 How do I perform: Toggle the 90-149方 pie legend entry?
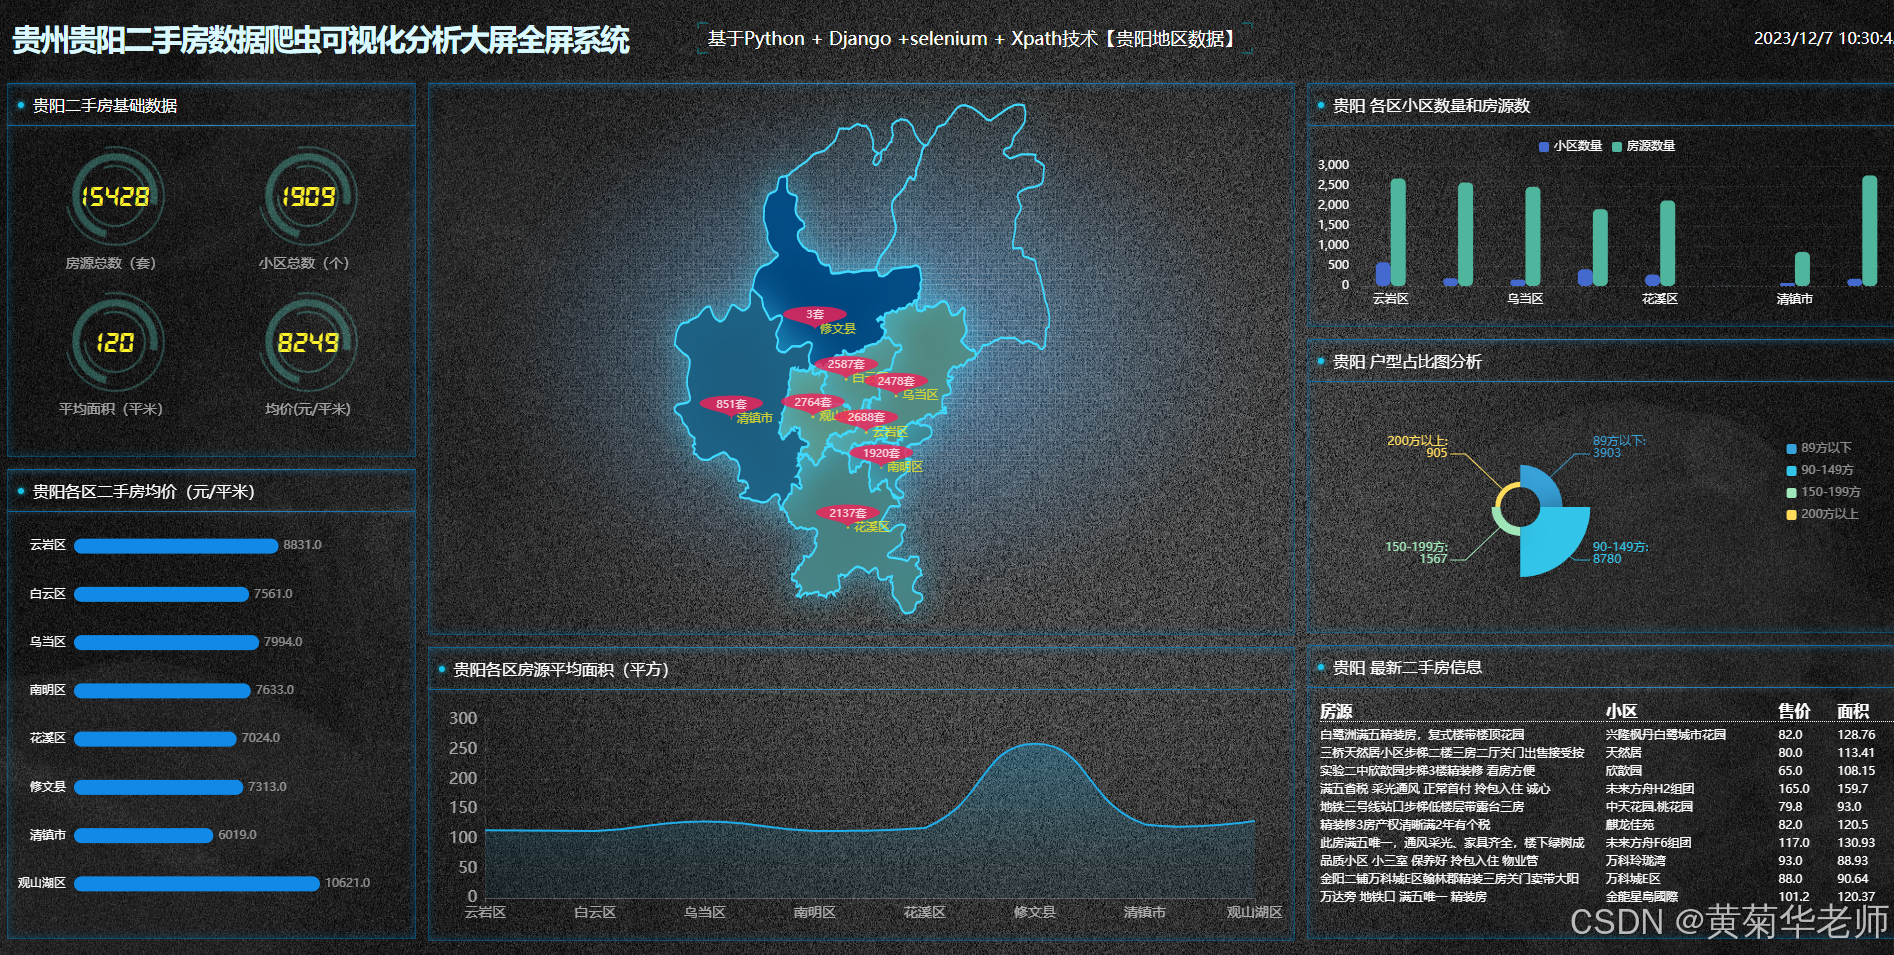pyautogui.click(x=1820, y=470)
